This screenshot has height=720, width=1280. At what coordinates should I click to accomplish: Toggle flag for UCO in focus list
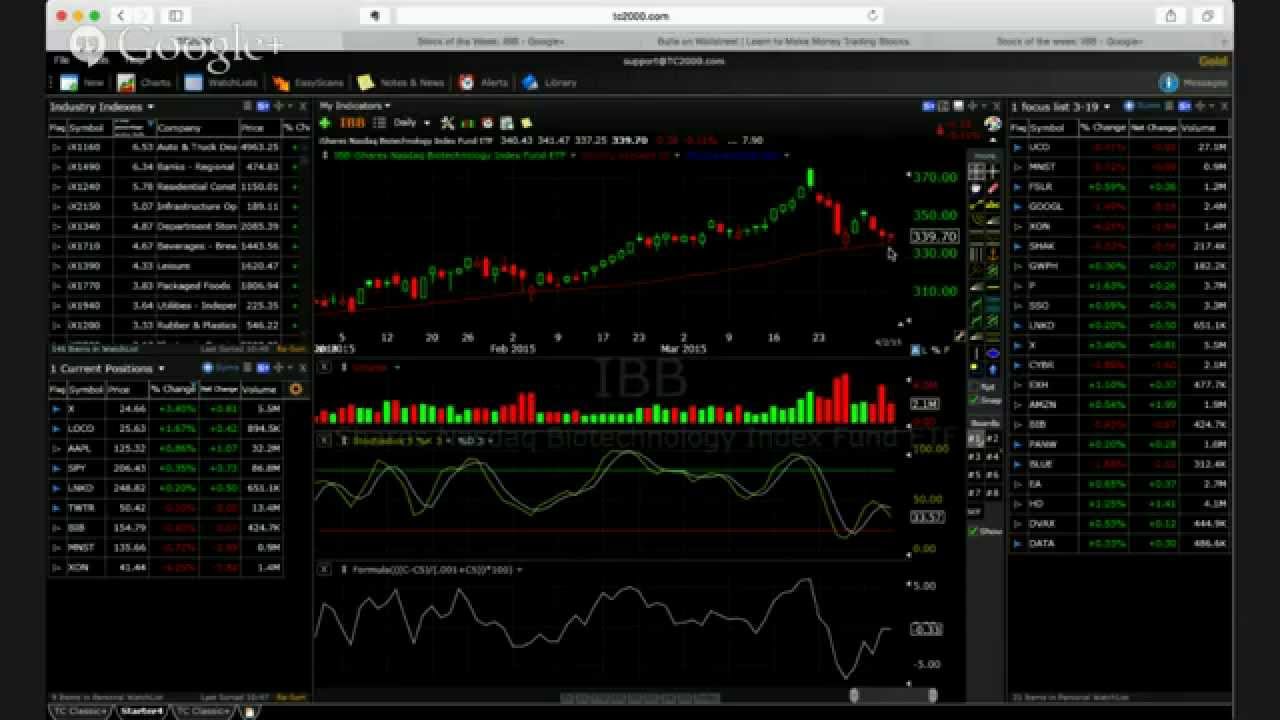point(1018,147)
